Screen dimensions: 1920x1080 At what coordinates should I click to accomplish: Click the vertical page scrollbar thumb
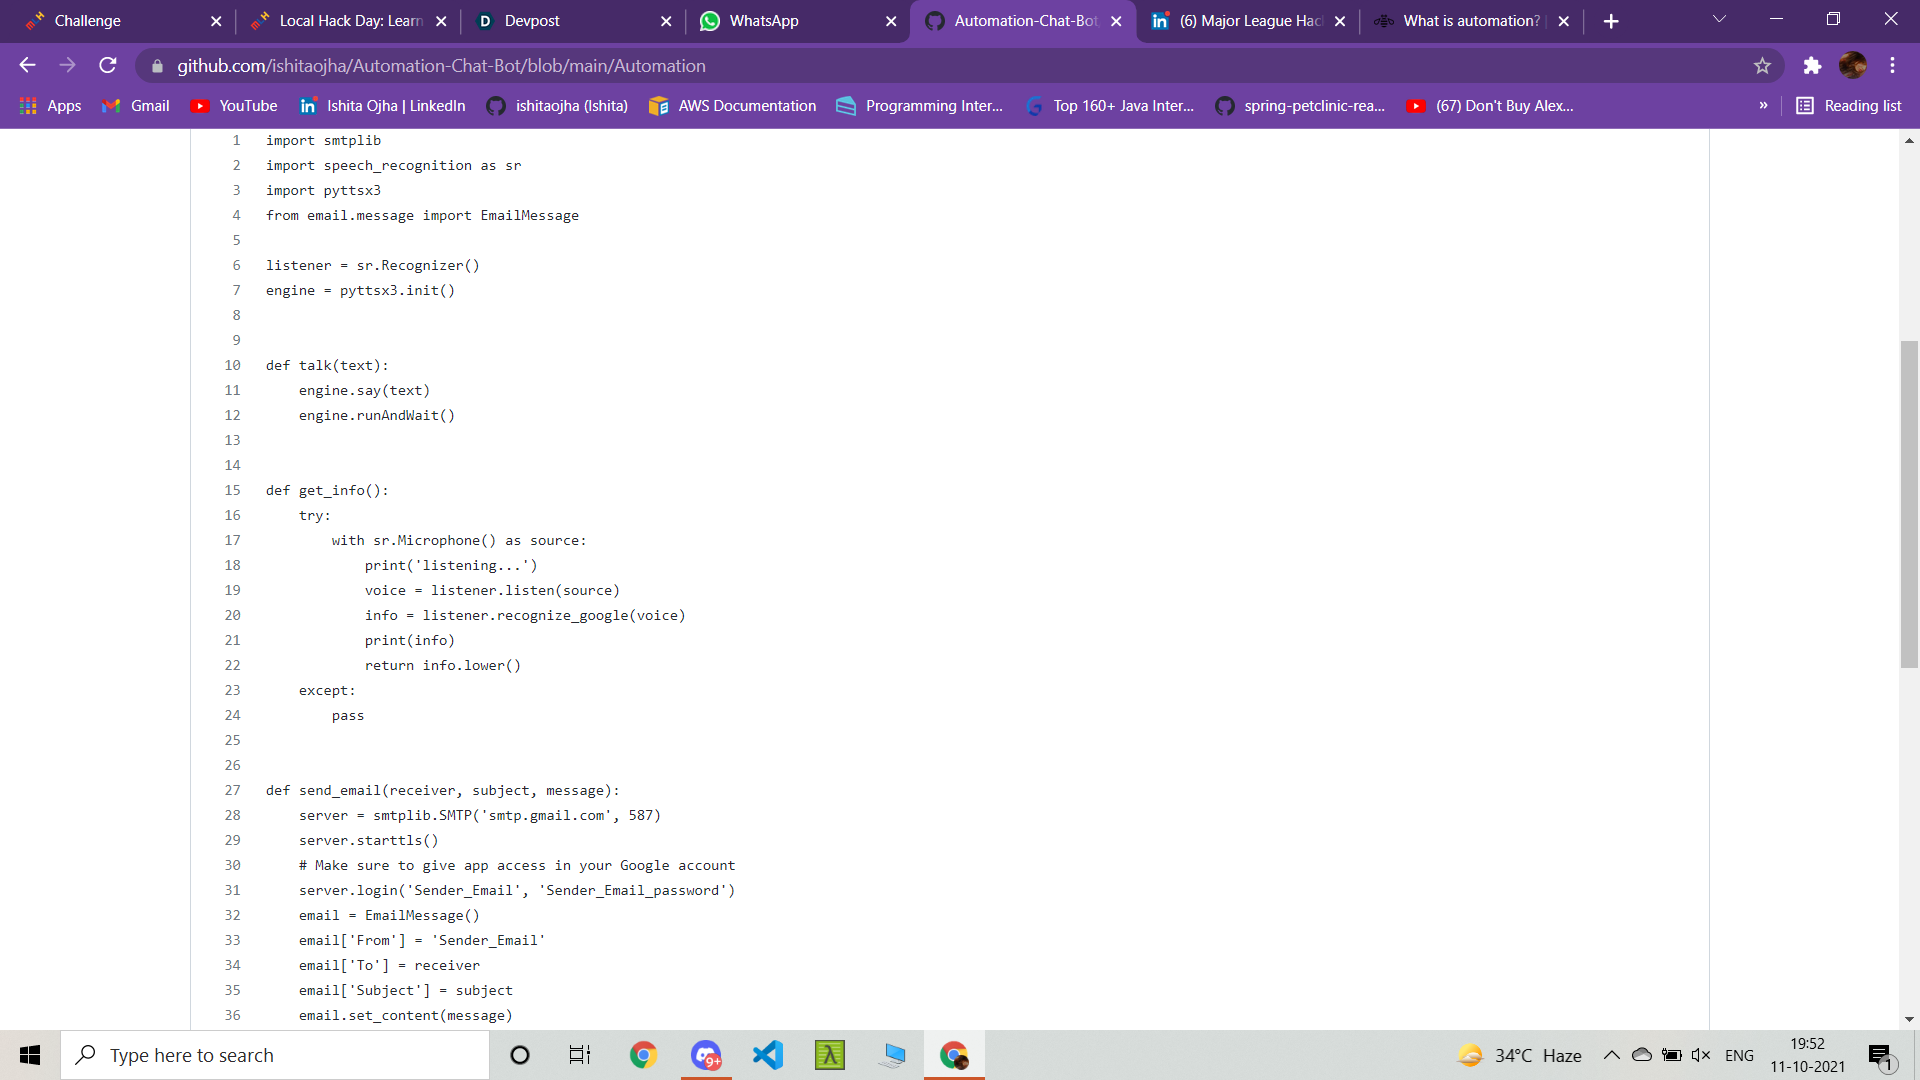coord(1909,504)
